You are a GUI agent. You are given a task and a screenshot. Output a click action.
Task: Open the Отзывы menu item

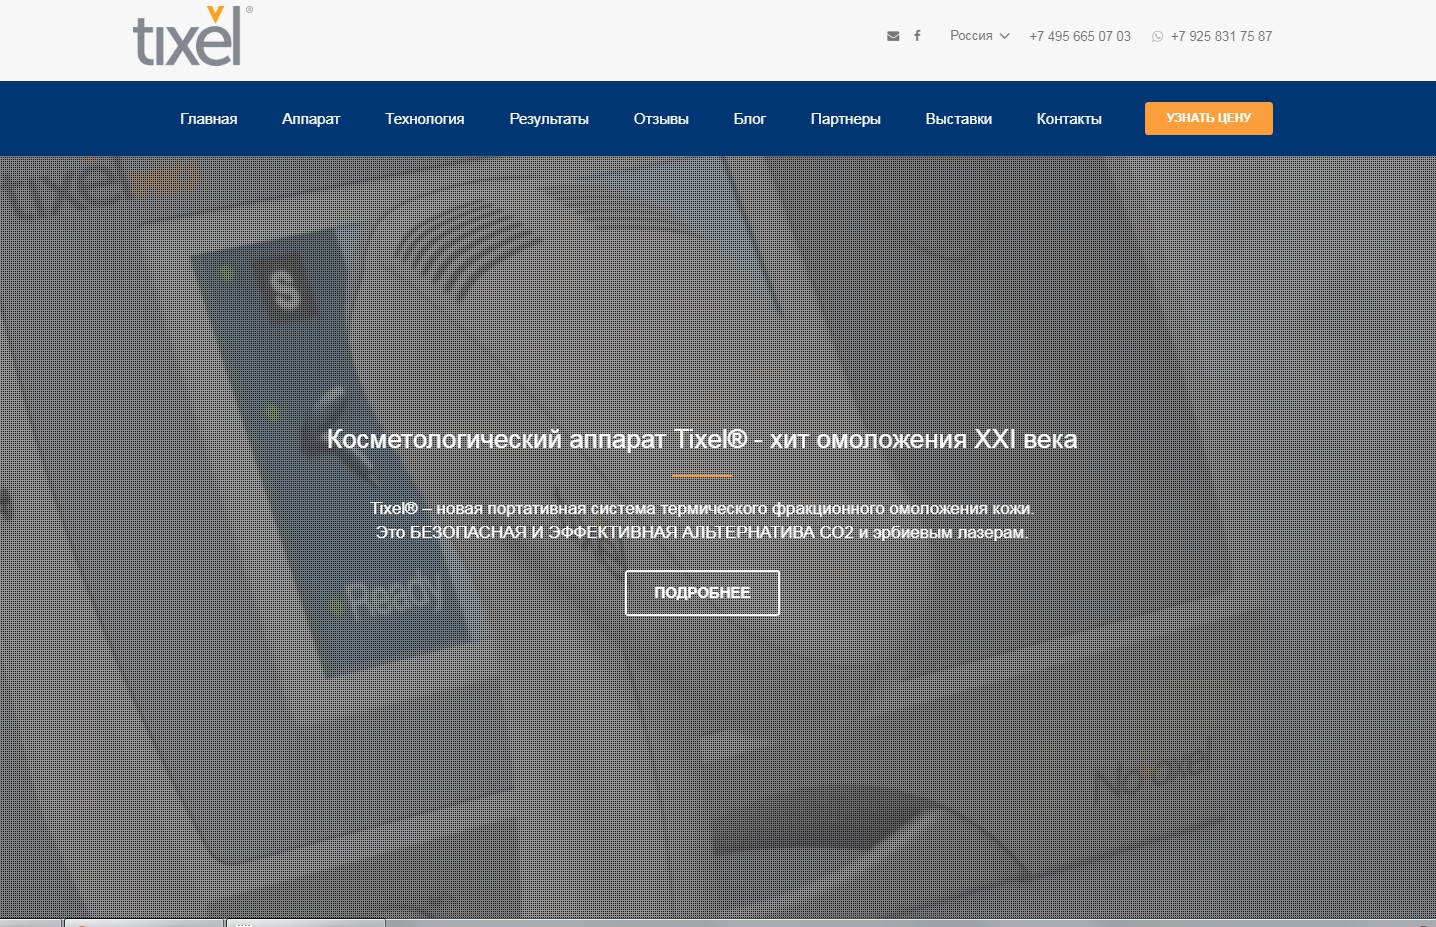click(661, 119)
